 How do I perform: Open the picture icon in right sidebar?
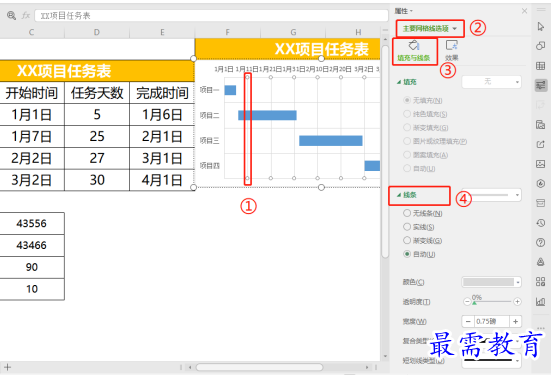pyautogui.click(x=541, y=164)
